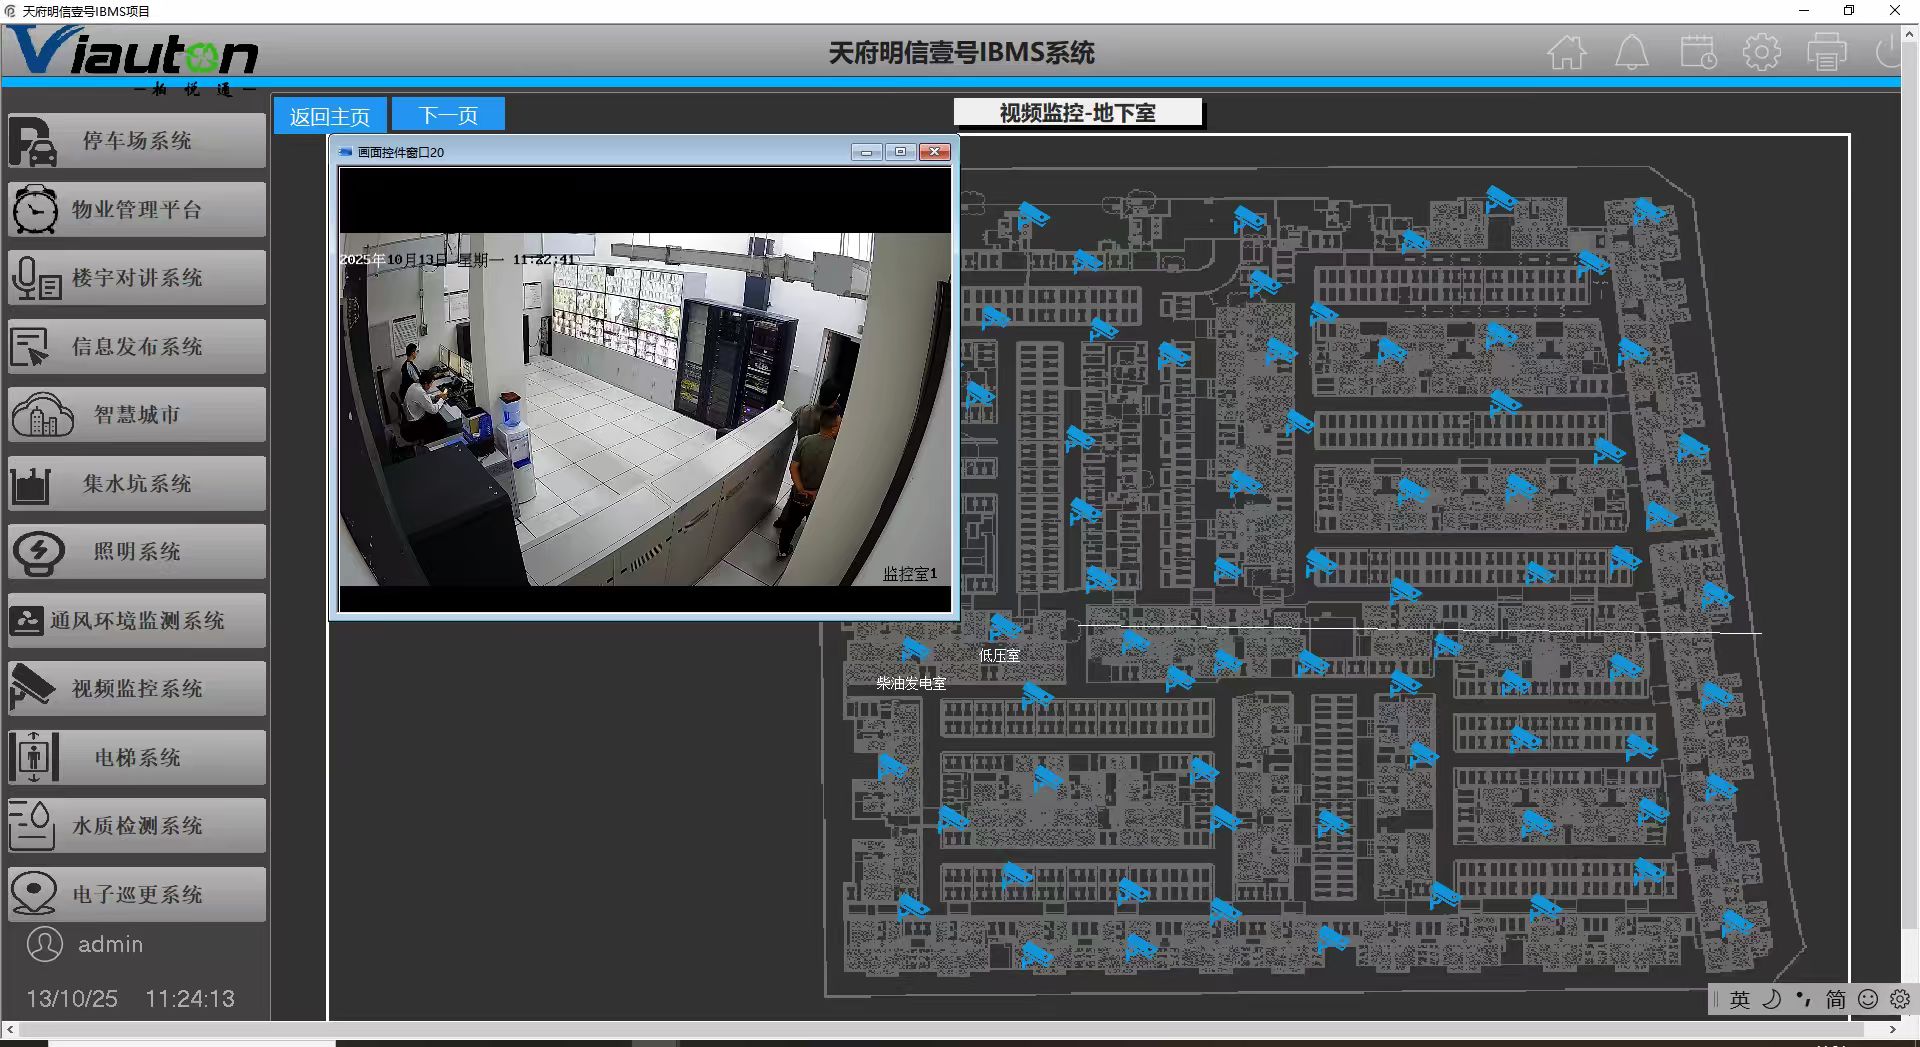Click the 低压室 label on the map
The width and height of the screenshot is (1920, 1047).
coord(999,656)
